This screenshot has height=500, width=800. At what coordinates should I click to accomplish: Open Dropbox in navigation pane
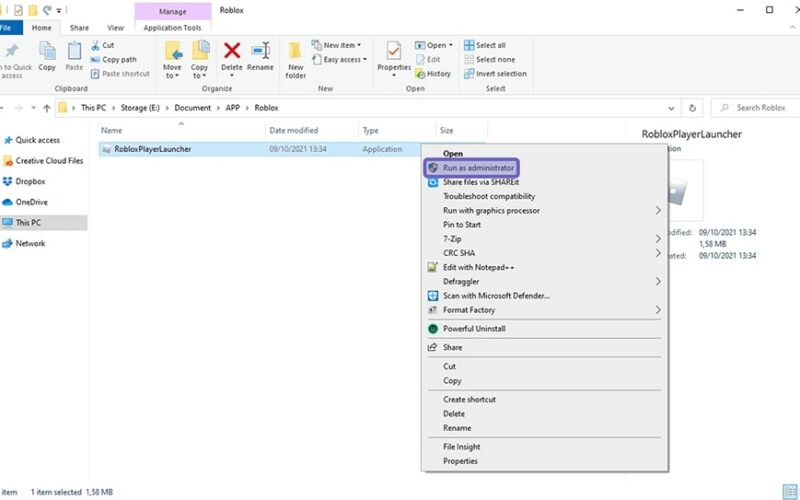click(x=24, y=182)
